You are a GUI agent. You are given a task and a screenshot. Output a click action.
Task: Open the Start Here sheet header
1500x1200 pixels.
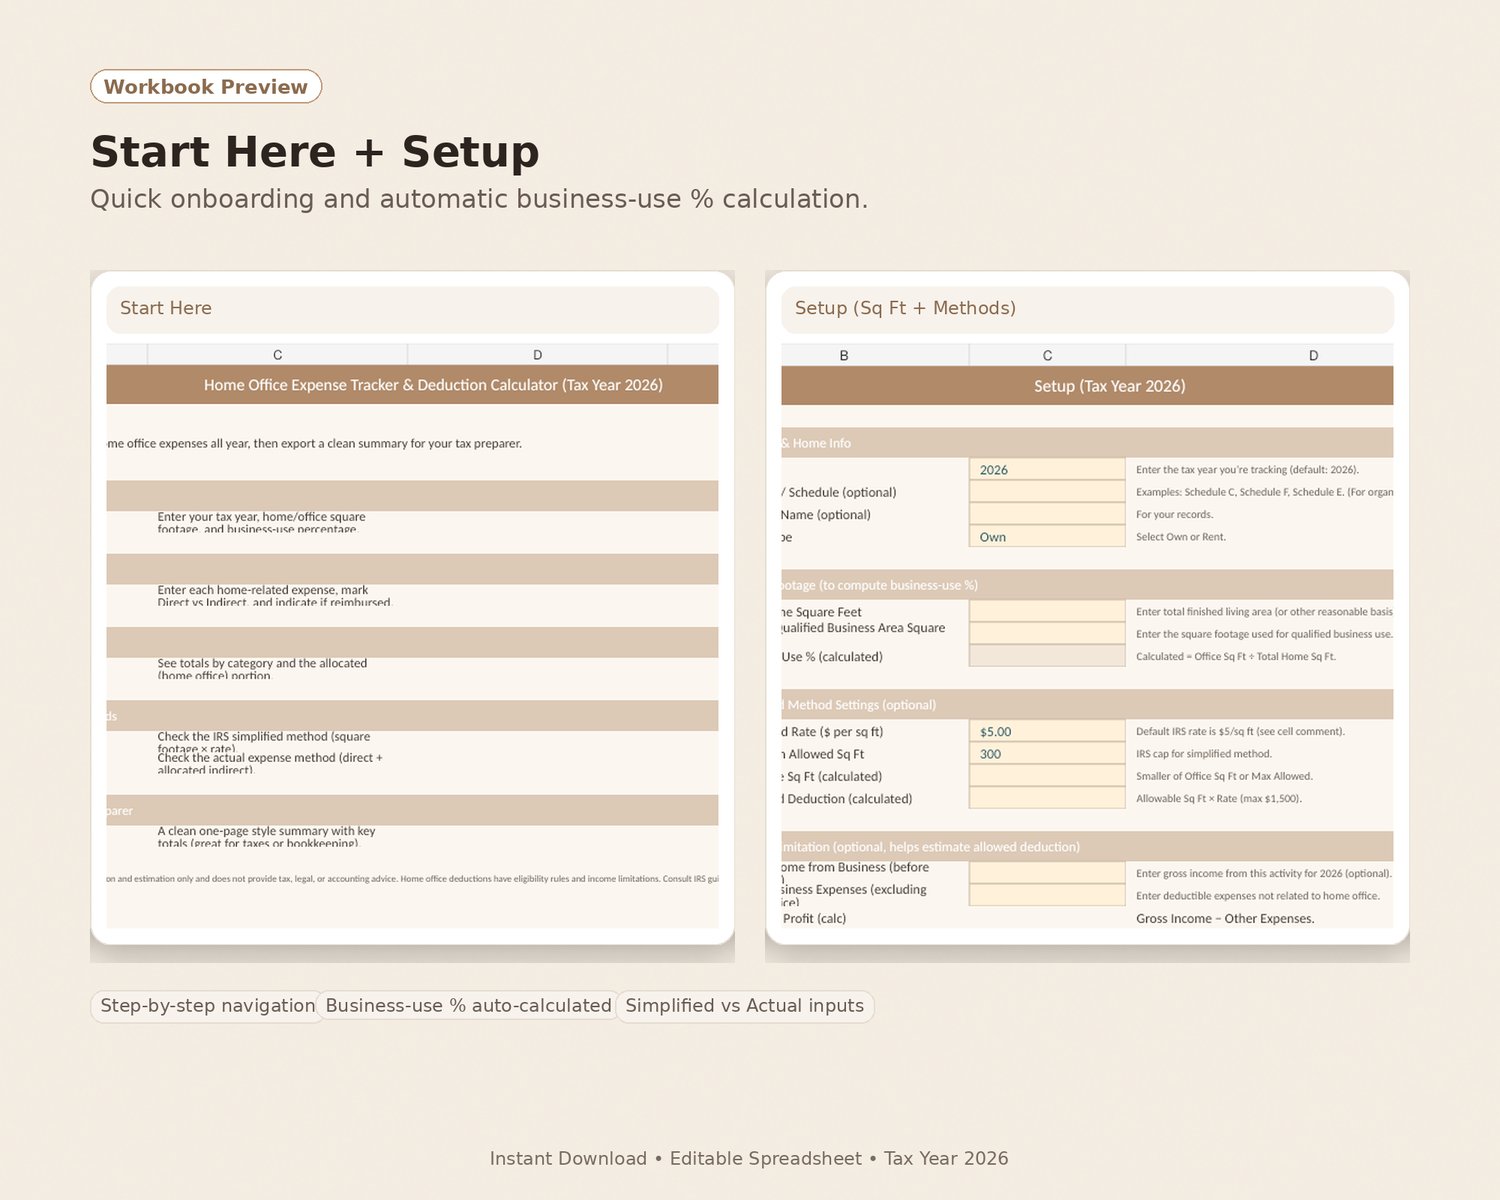[x=413, y=309]
